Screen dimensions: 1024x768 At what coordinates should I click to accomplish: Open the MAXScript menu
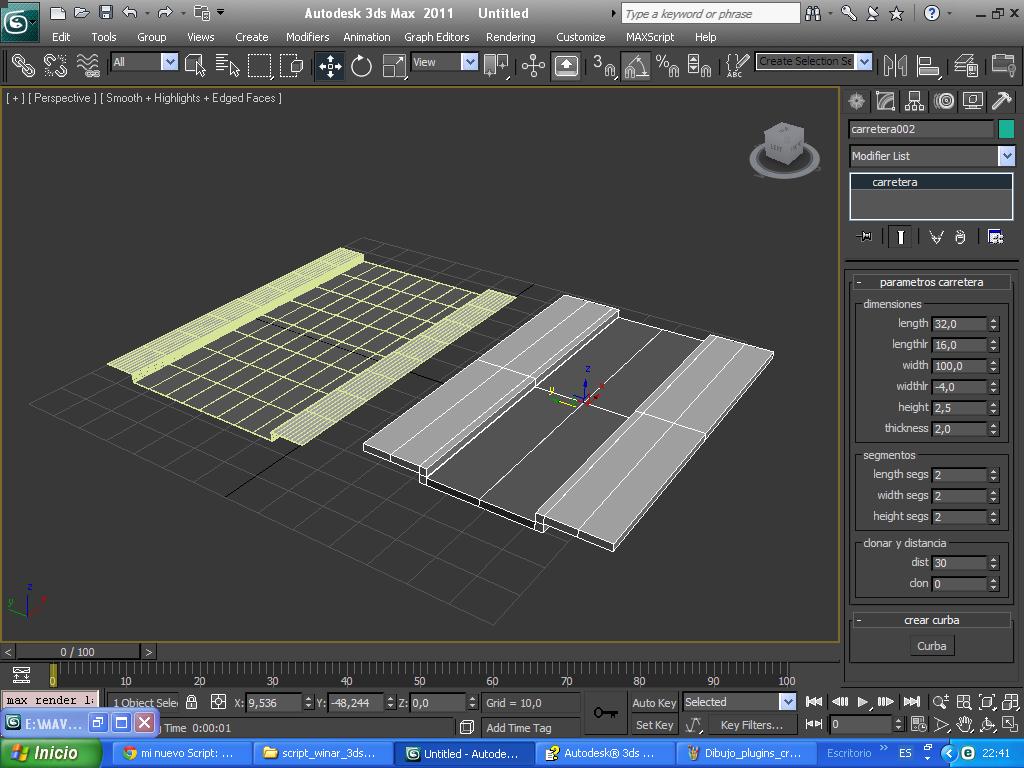[649, 37]
